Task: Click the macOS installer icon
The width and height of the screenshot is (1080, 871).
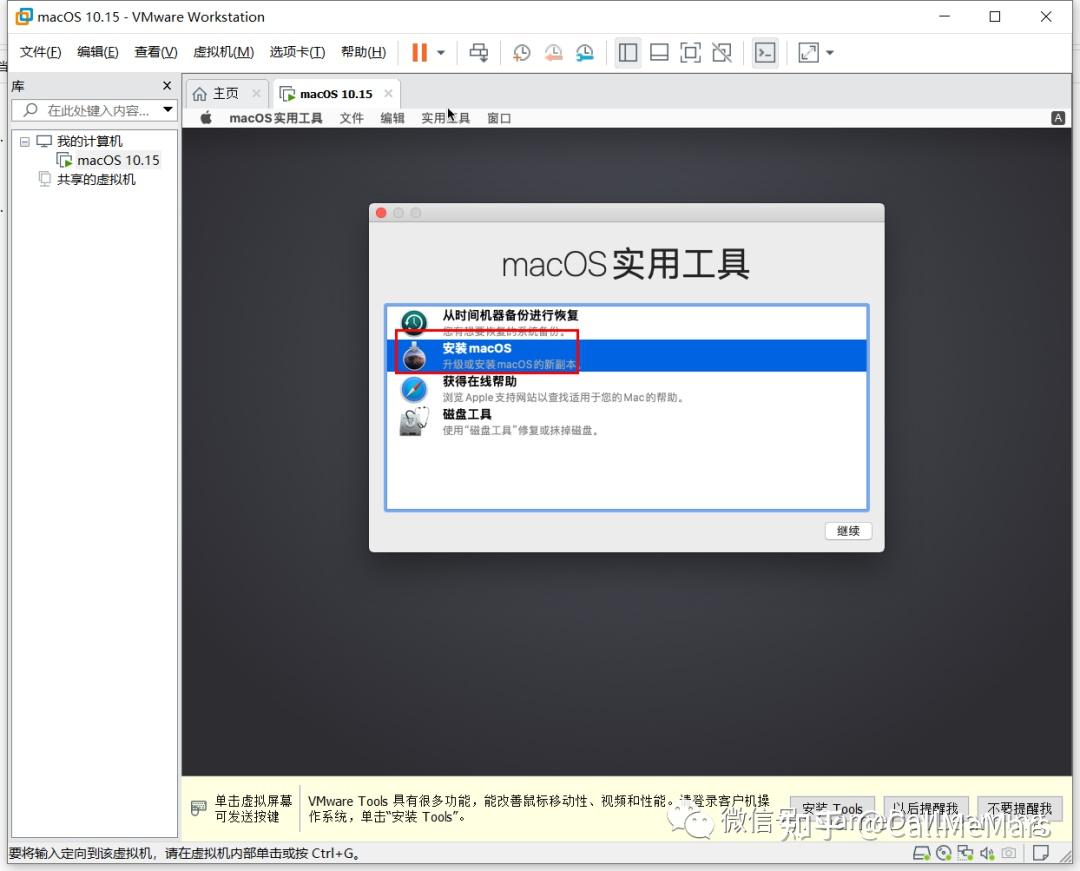Action: coord(414,355)
